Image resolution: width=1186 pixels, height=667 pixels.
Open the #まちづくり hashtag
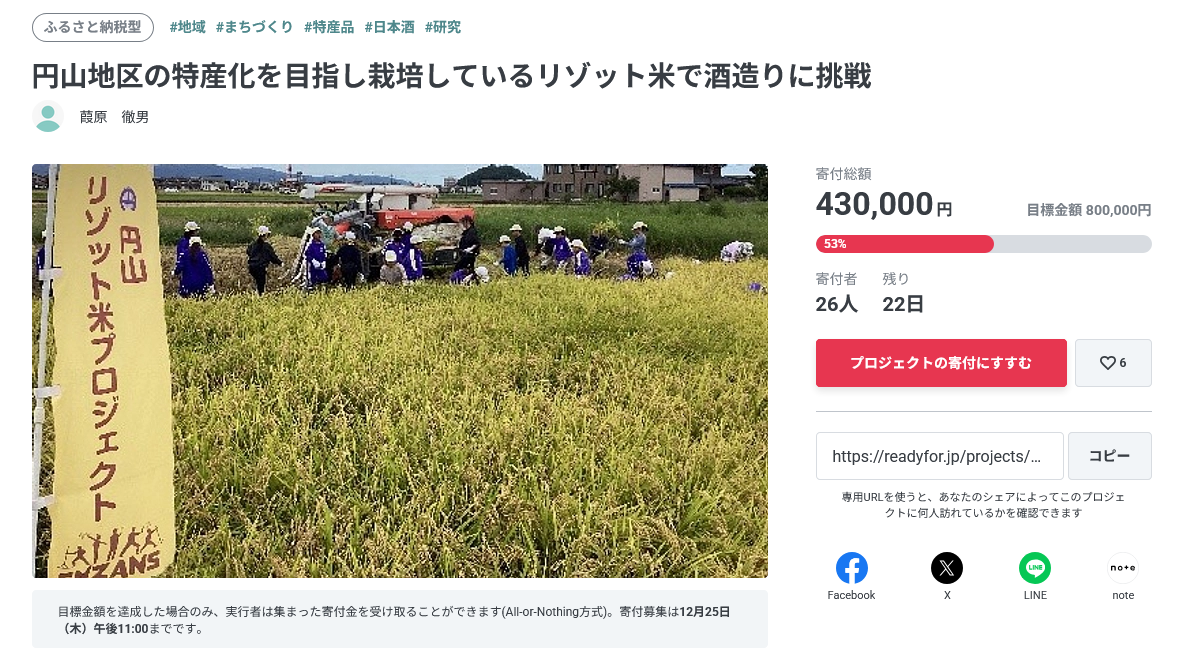[x=254, y=27]
